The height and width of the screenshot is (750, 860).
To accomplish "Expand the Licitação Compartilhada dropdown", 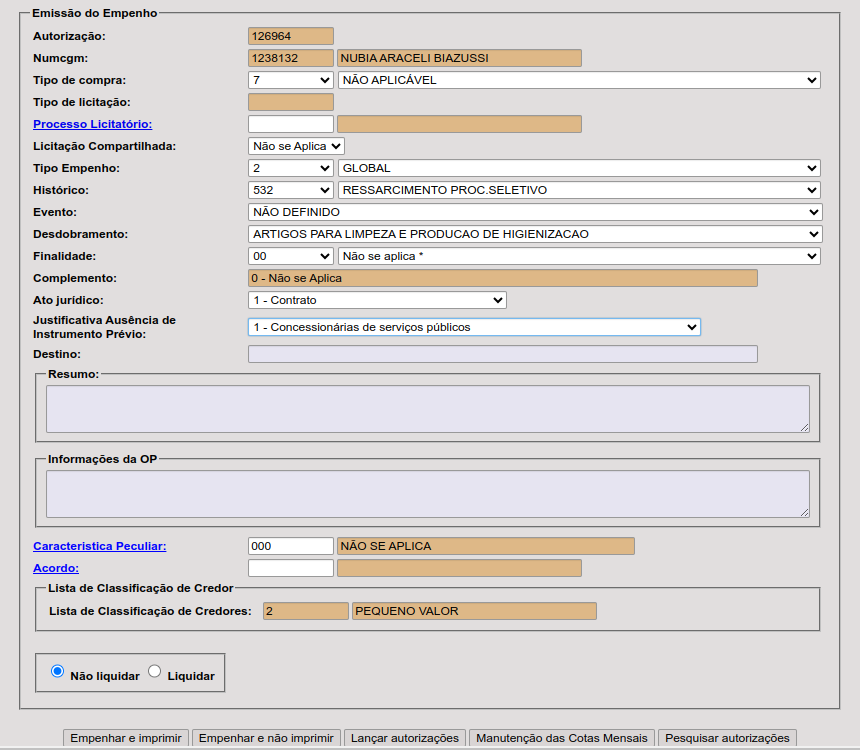I will click(297, 146).
